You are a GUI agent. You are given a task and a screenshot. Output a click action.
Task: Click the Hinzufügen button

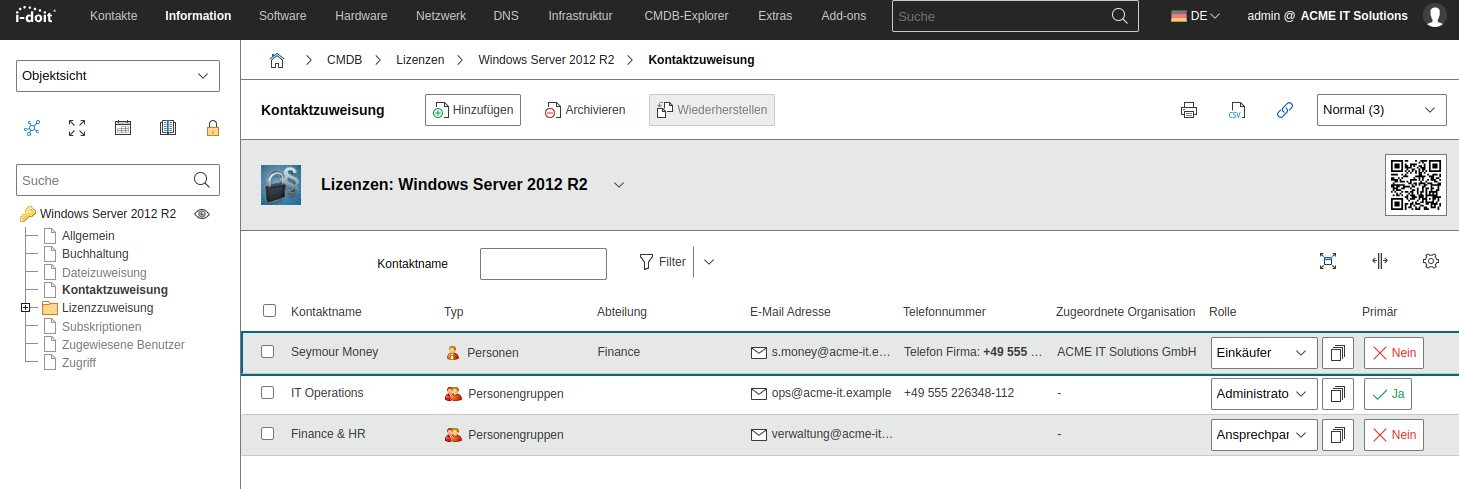pos(472,110)
